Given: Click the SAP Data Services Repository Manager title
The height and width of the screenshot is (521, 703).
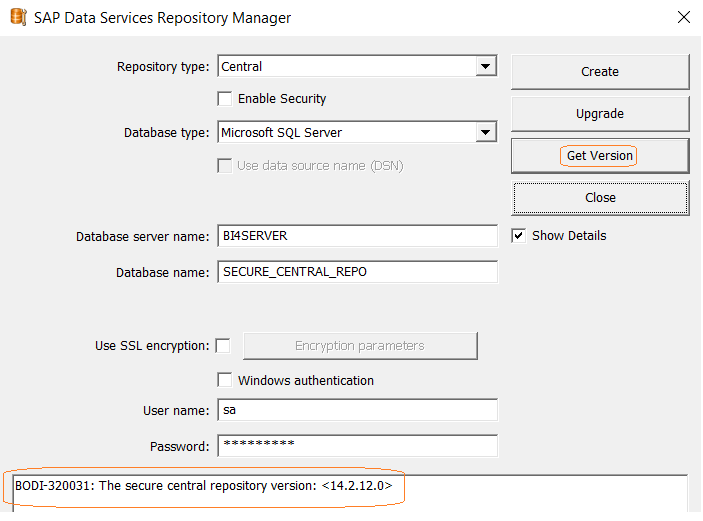Looking at the screenshot, I should click(x=162, y=17).
